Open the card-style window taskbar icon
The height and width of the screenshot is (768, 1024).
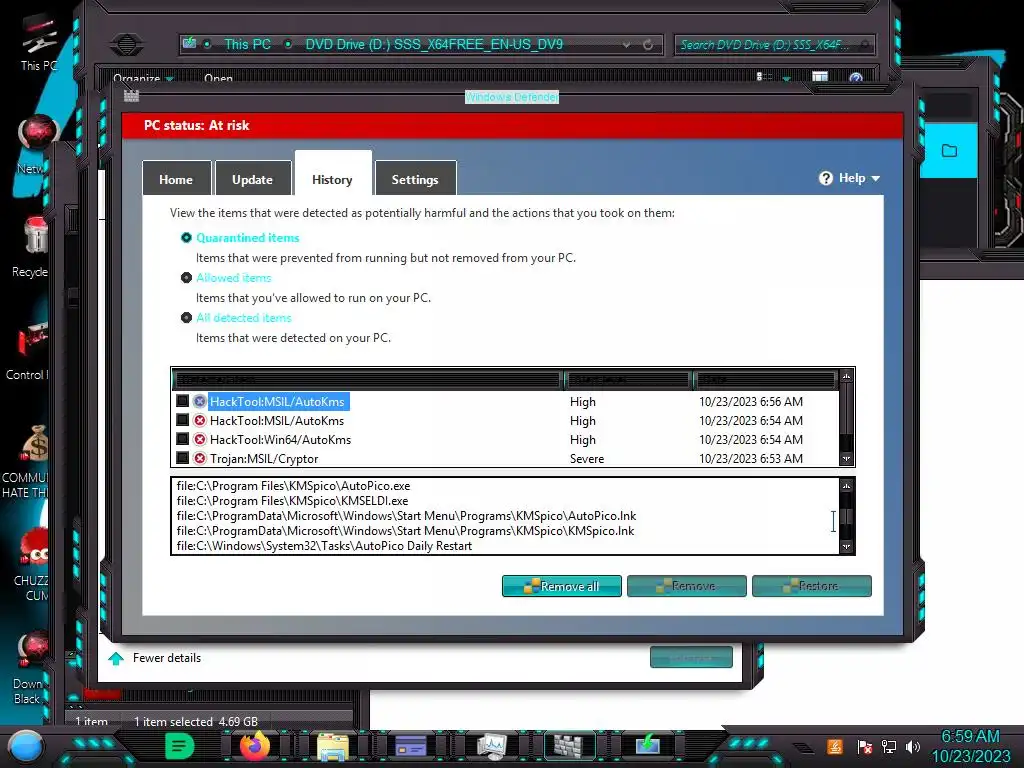pyautogui.click(x=411, y=746)
